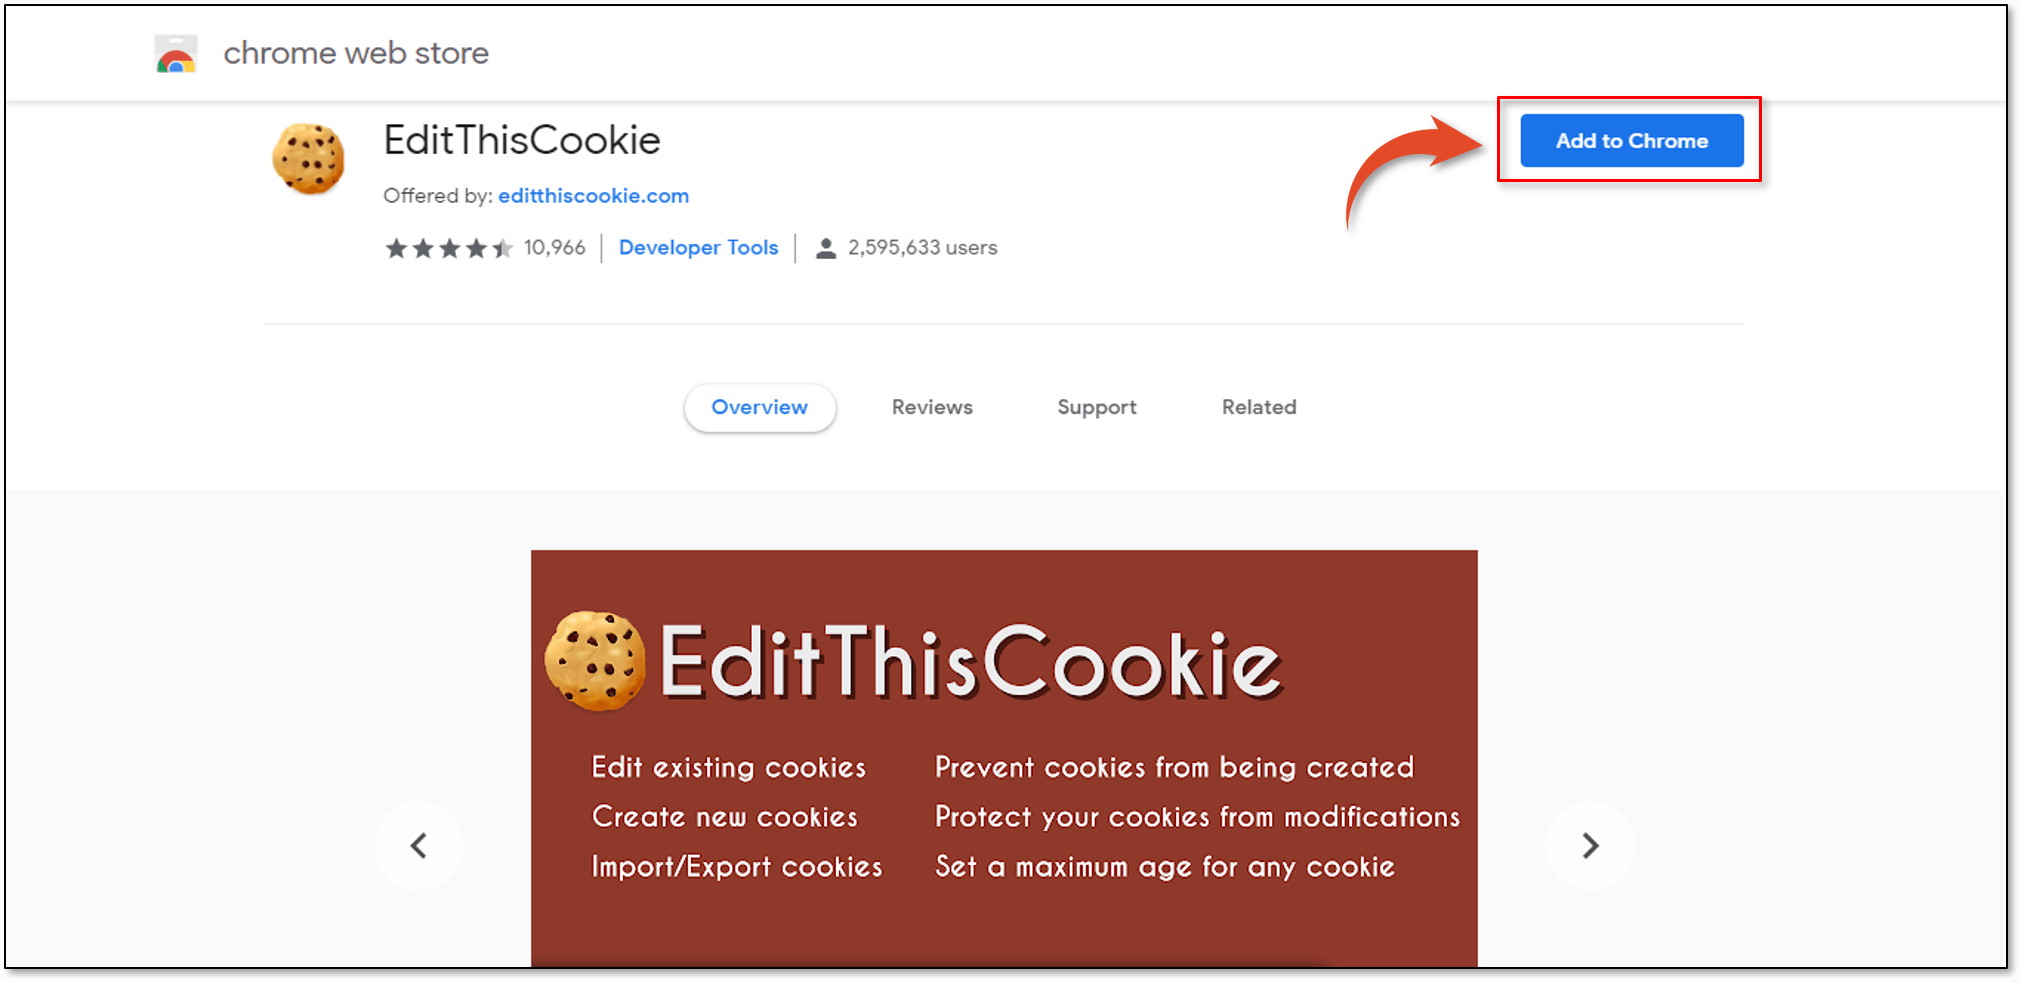The height and width of the screenshot is (982, 2021).
Task: Add EditThisCookie to Chrome
Action: coord(1632,141)
